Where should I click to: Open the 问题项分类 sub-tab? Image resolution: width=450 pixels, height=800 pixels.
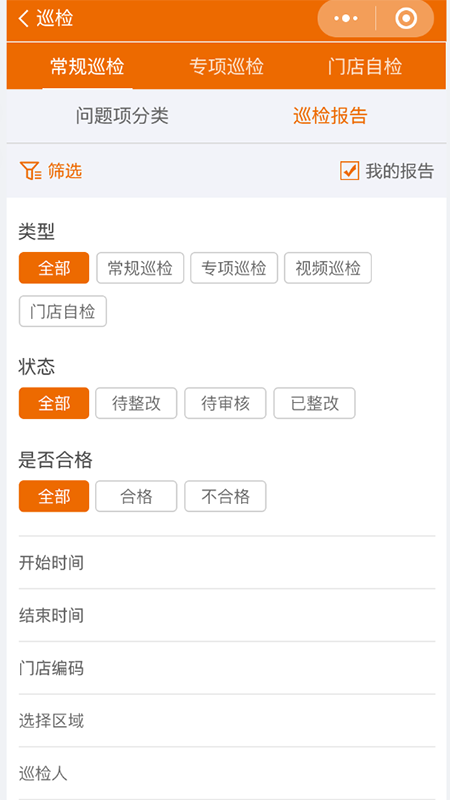(122, 116)
